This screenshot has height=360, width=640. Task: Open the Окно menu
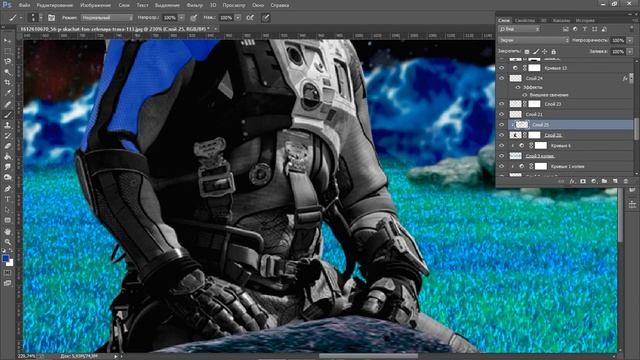click(x=258, y=5)
